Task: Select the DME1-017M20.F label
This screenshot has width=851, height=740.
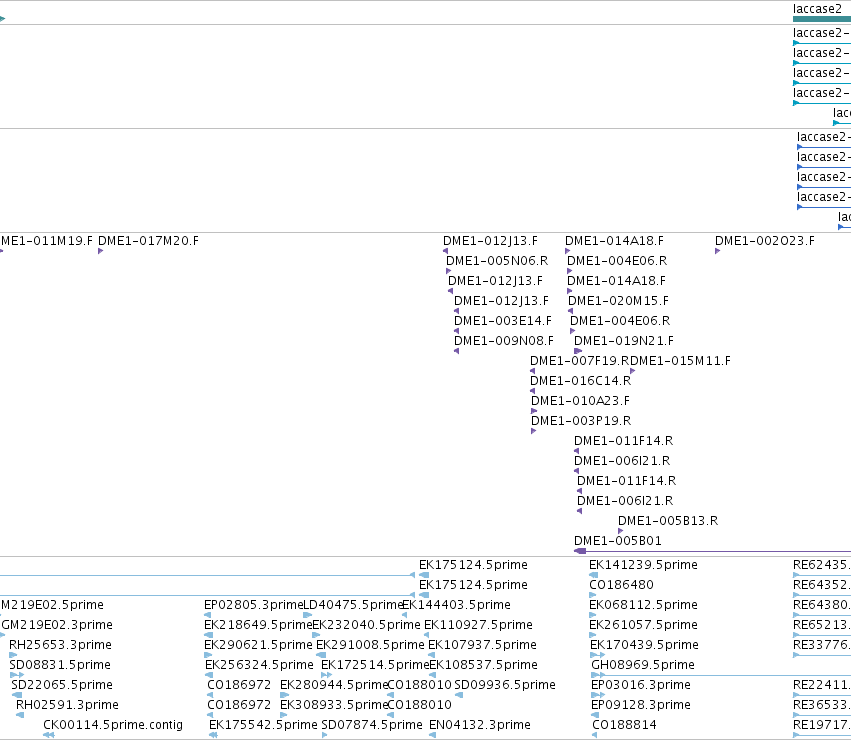Action: tap(148, 241)
